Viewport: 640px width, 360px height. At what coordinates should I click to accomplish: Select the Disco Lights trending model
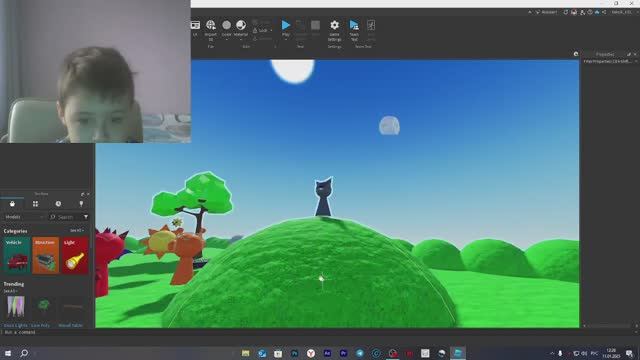tap(16, 307)
